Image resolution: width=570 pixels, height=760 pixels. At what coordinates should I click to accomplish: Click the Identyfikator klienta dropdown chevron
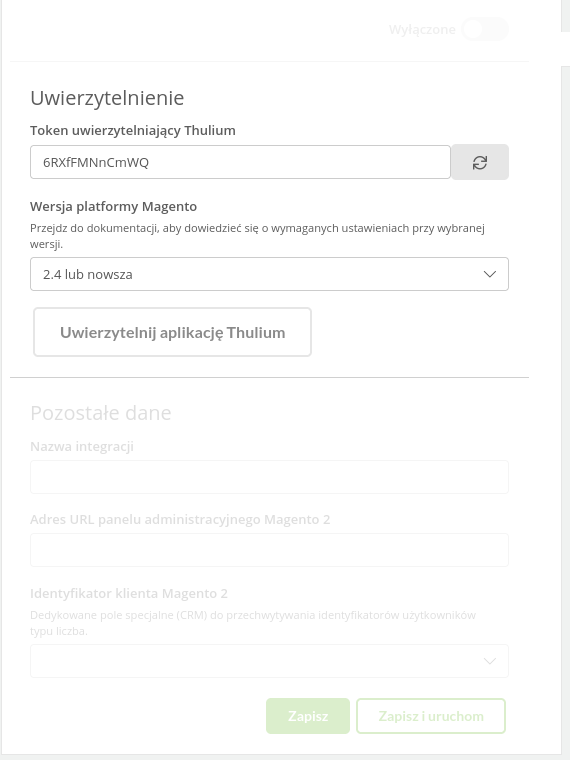490,661
